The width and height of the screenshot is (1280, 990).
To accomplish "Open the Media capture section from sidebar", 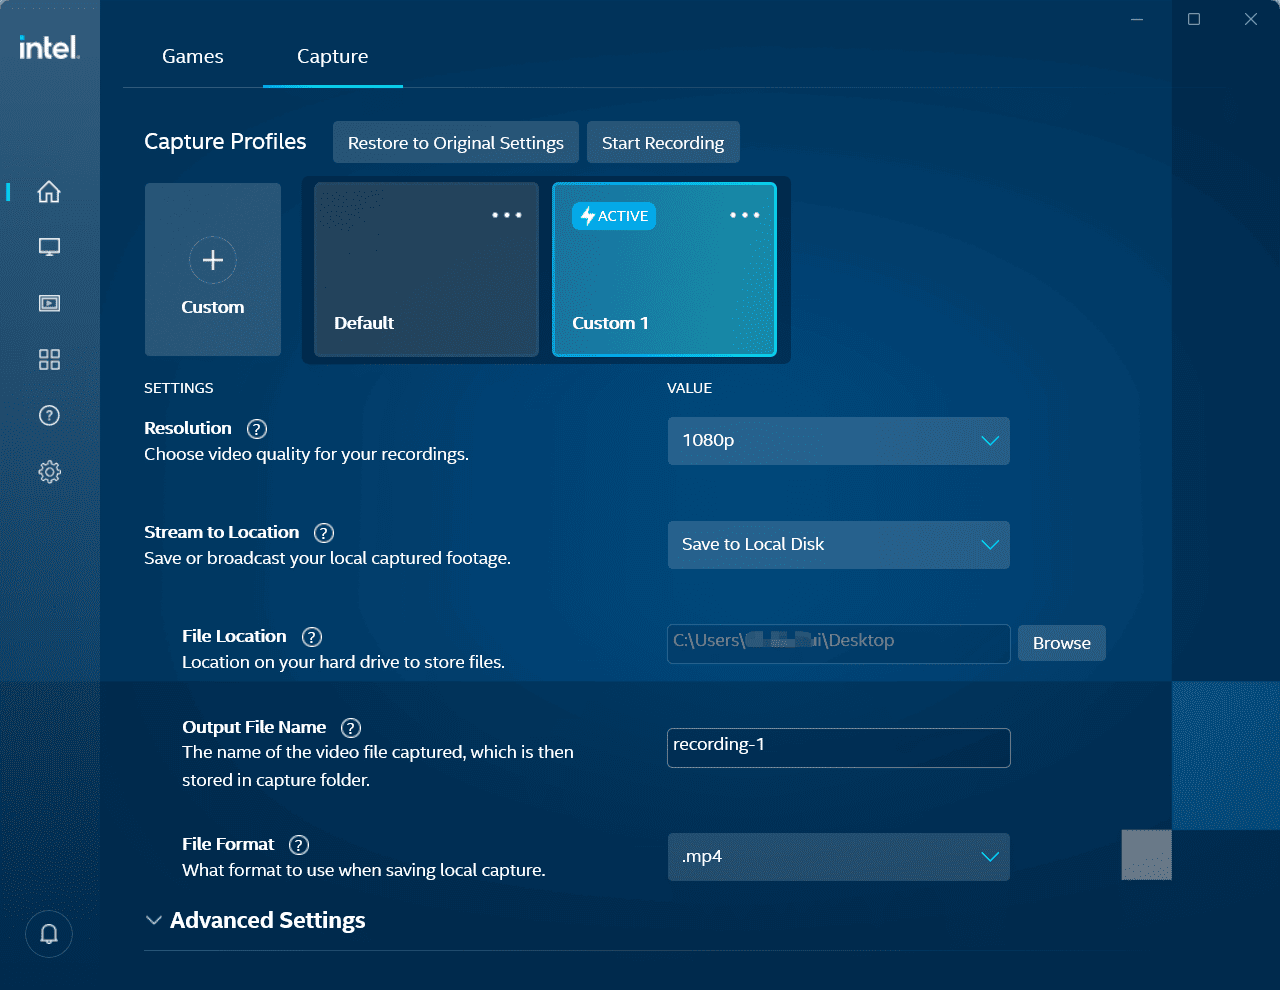I will pos(48,303).
